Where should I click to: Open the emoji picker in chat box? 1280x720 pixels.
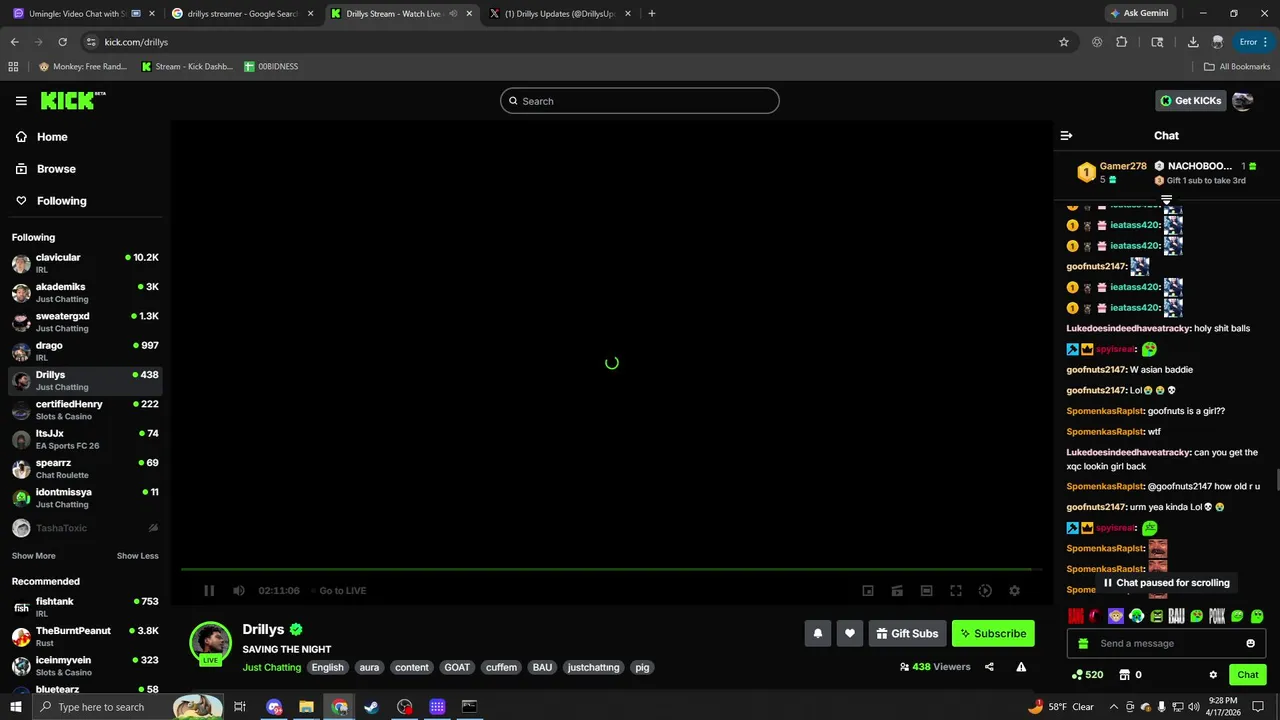1250,643
